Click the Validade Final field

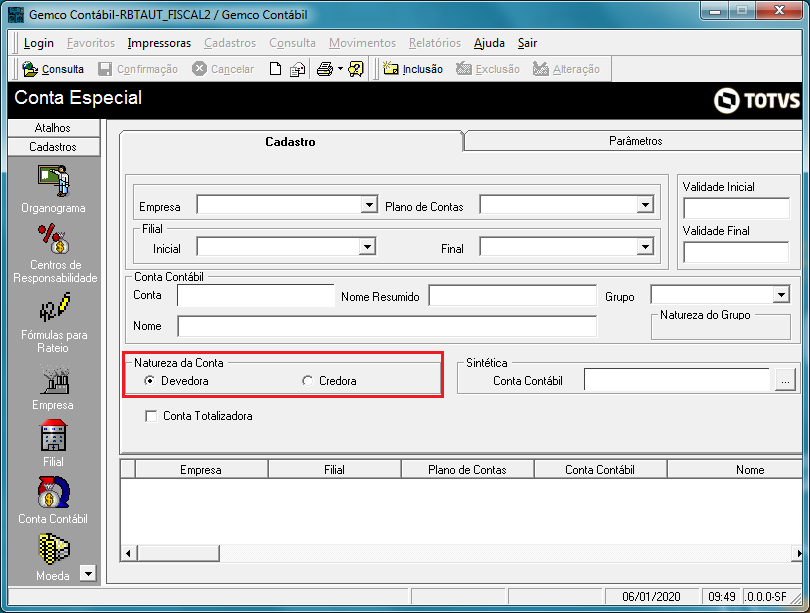pyautogui.click(x=737, y=253)
